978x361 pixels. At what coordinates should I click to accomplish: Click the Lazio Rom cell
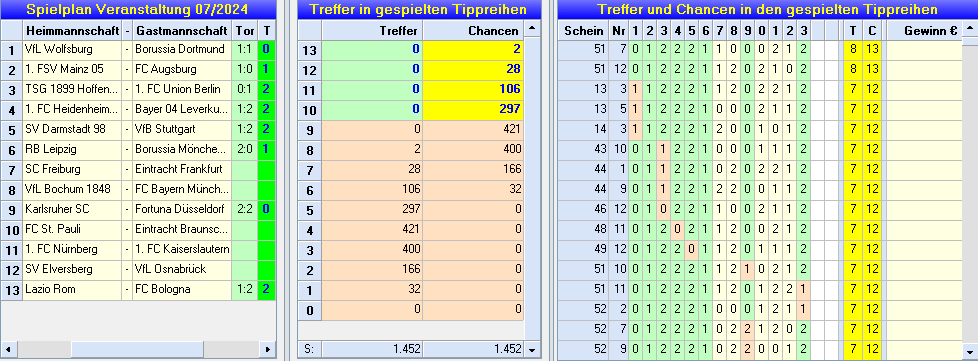click(x=72, y=289)
